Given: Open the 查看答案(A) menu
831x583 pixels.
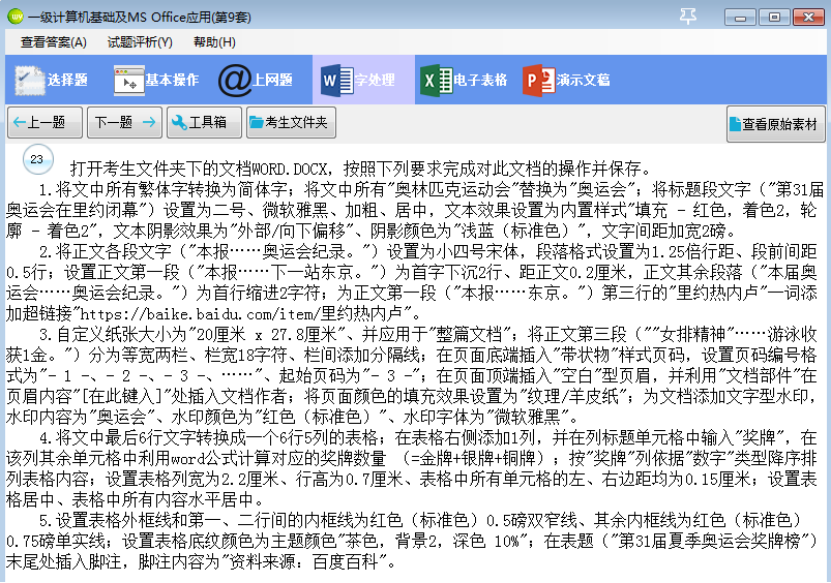Looking at the screenshot, I should click(54, 42).
